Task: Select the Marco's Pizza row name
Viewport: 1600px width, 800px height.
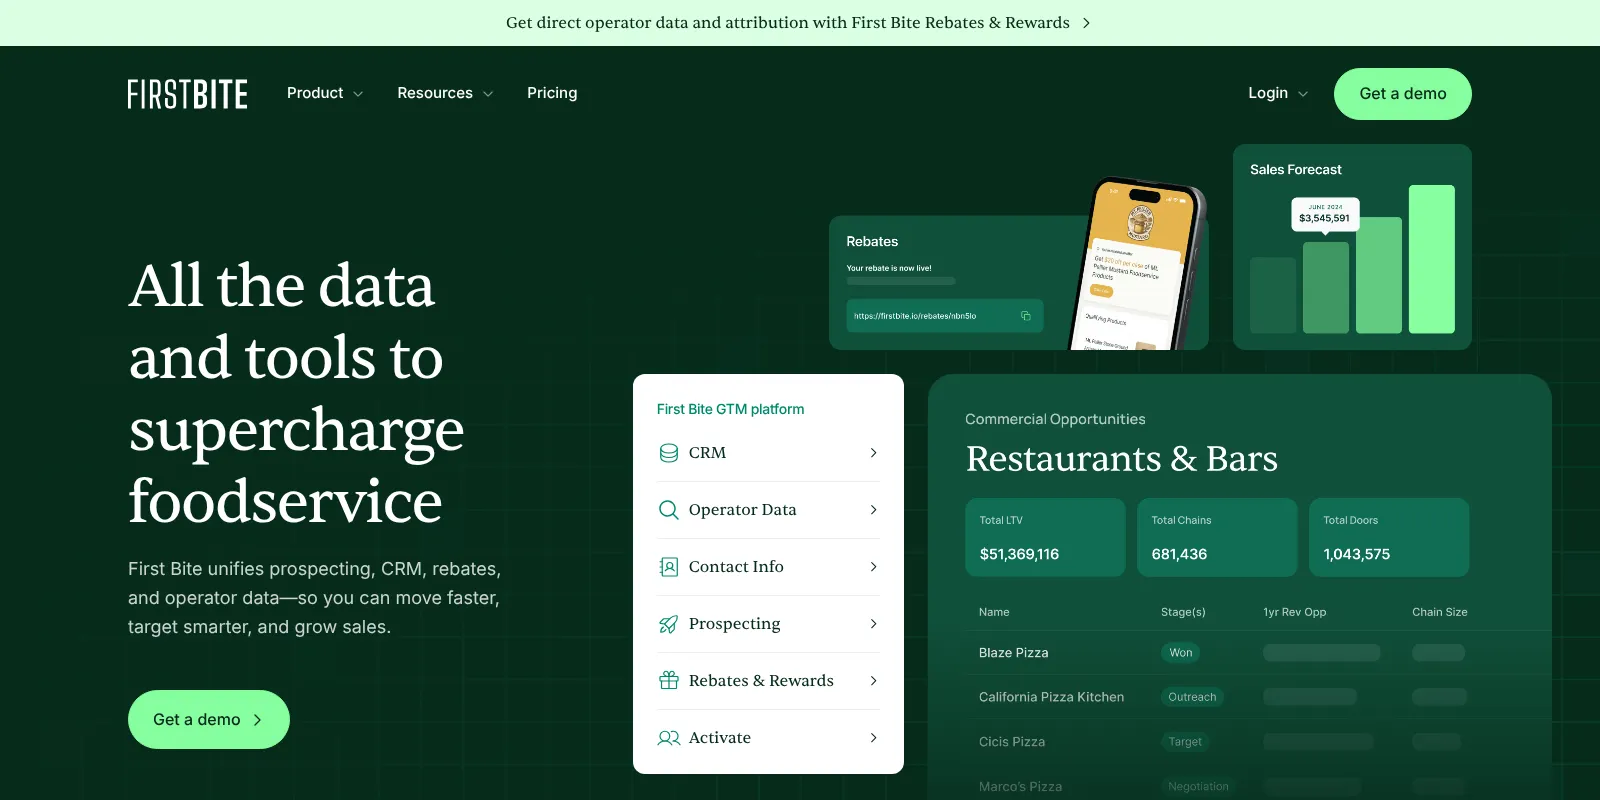Action: pyautogui.click(x=1021, y=787)
